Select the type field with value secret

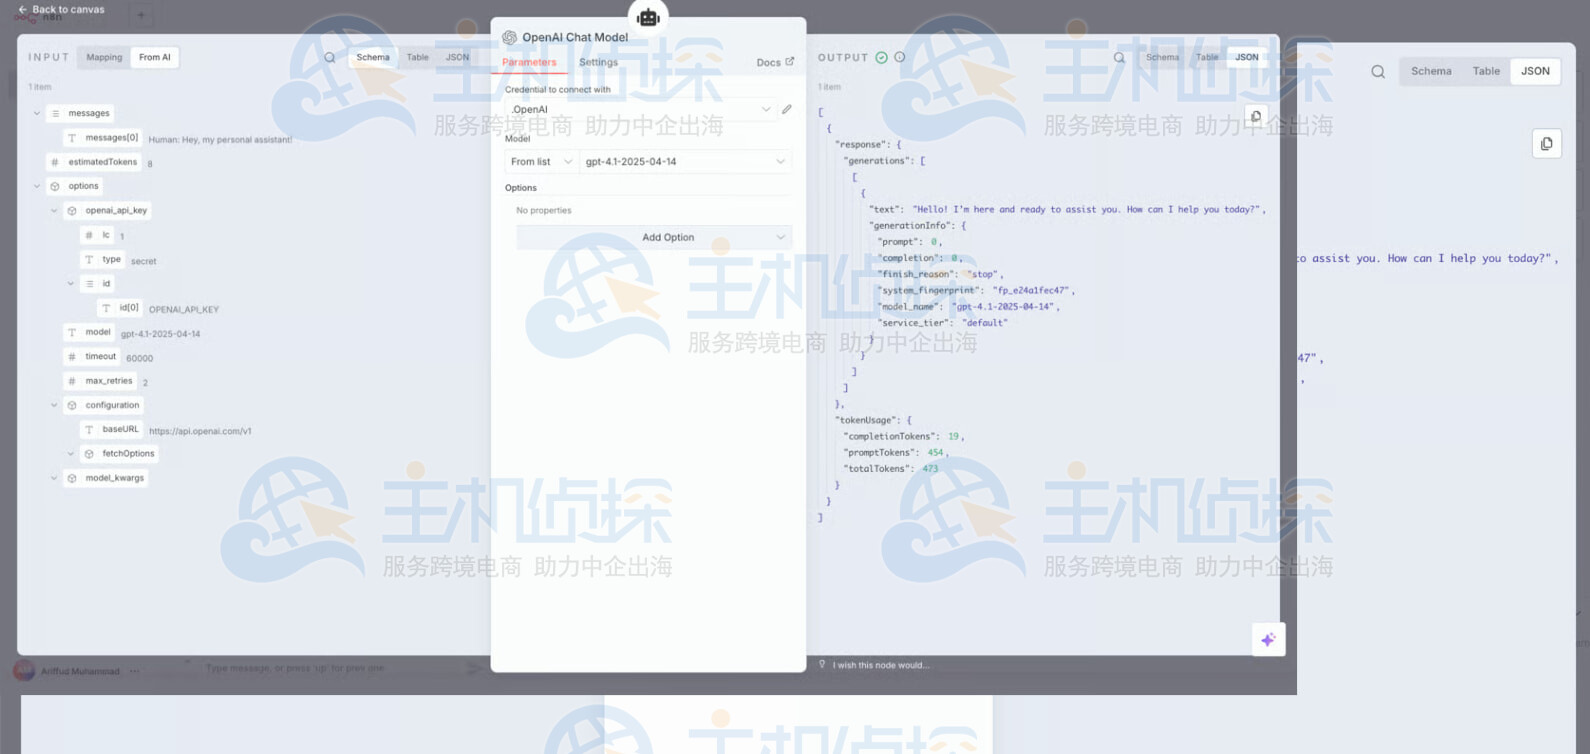click(103, 260)
